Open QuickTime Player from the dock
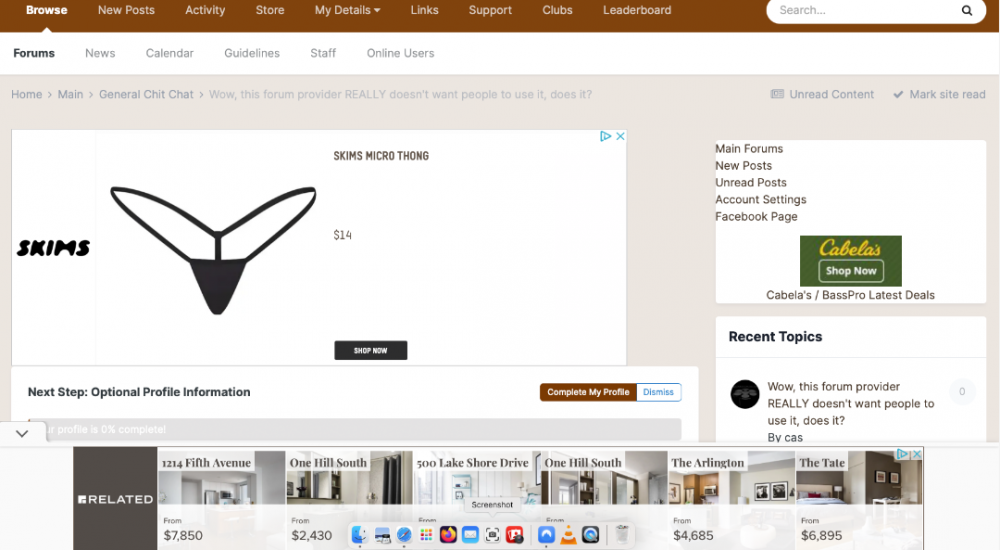1000x550 pixels. coord(591,535)
